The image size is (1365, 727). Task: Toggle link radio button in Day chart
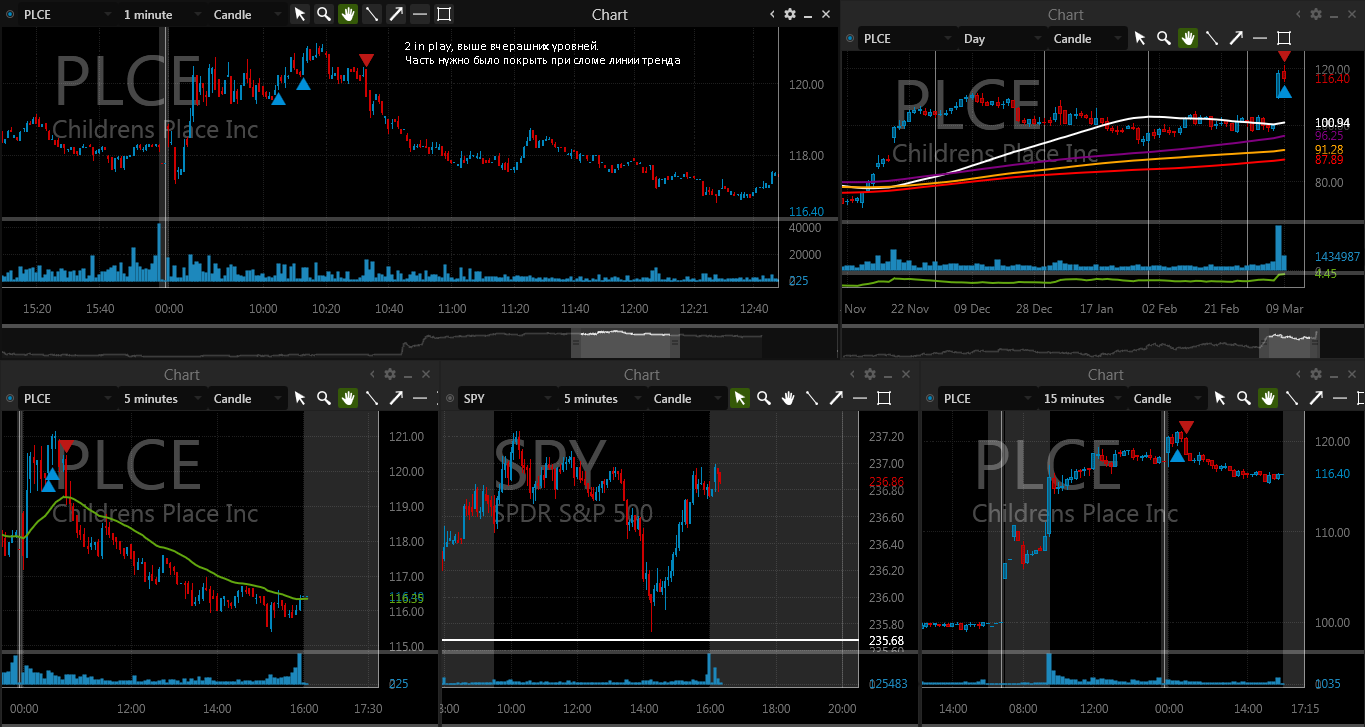point(850,38)
